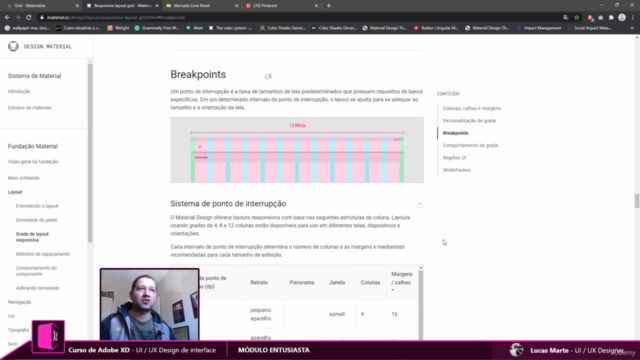Screen dimensions: 640x360
Task: Open Entendendo o layout page
Action: (x=37, y=206)
